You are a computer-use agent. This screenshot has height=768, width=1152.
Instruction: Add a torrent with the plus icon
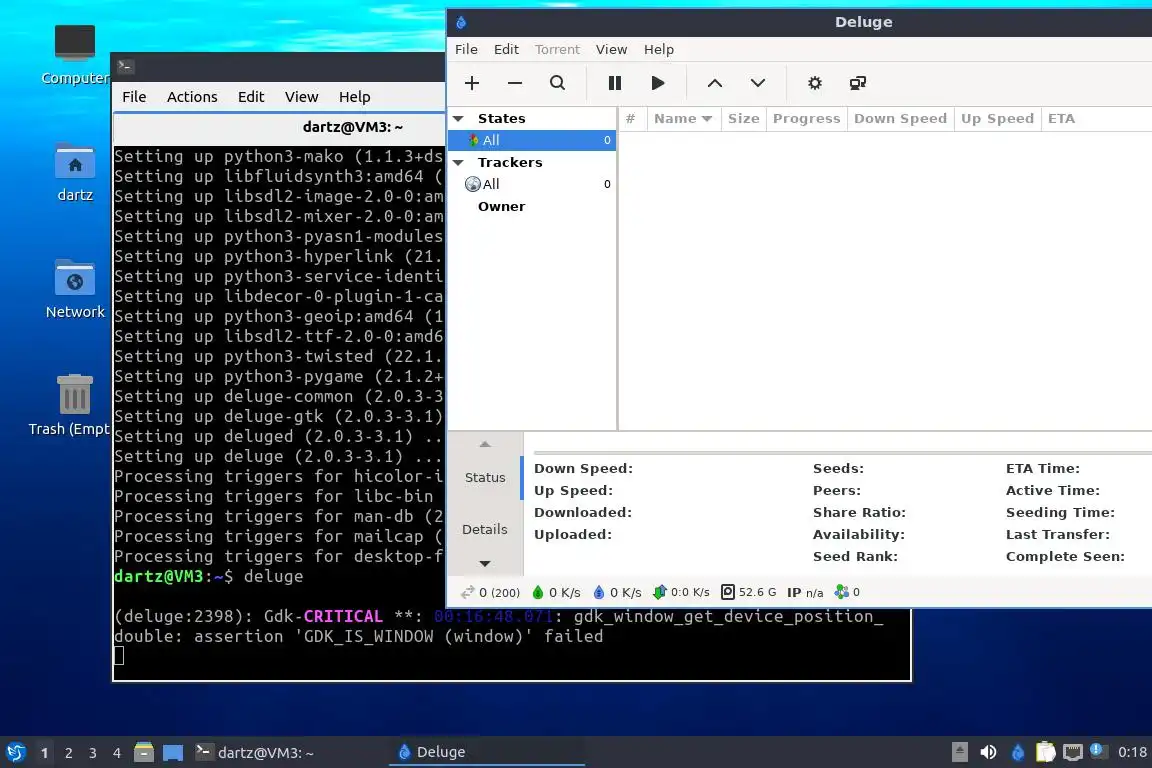coord(472,83)
